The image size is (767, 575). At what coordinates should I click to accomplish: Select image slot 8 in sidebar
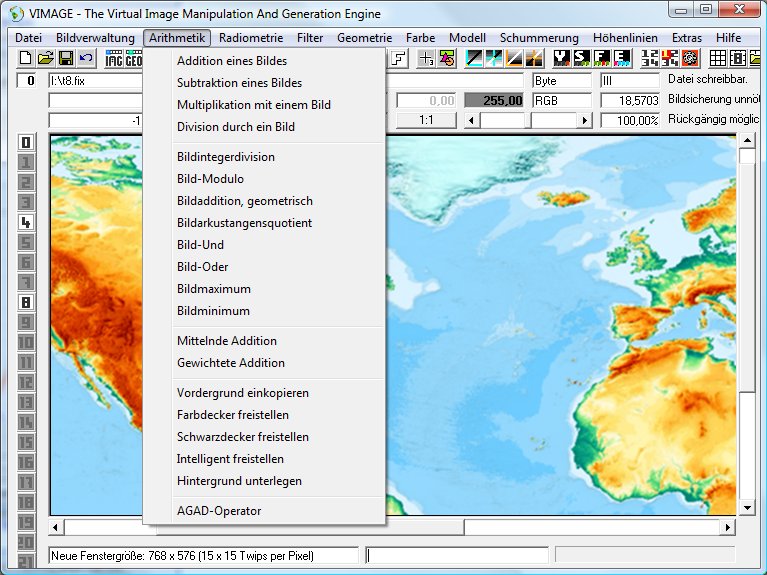[26, 302]
